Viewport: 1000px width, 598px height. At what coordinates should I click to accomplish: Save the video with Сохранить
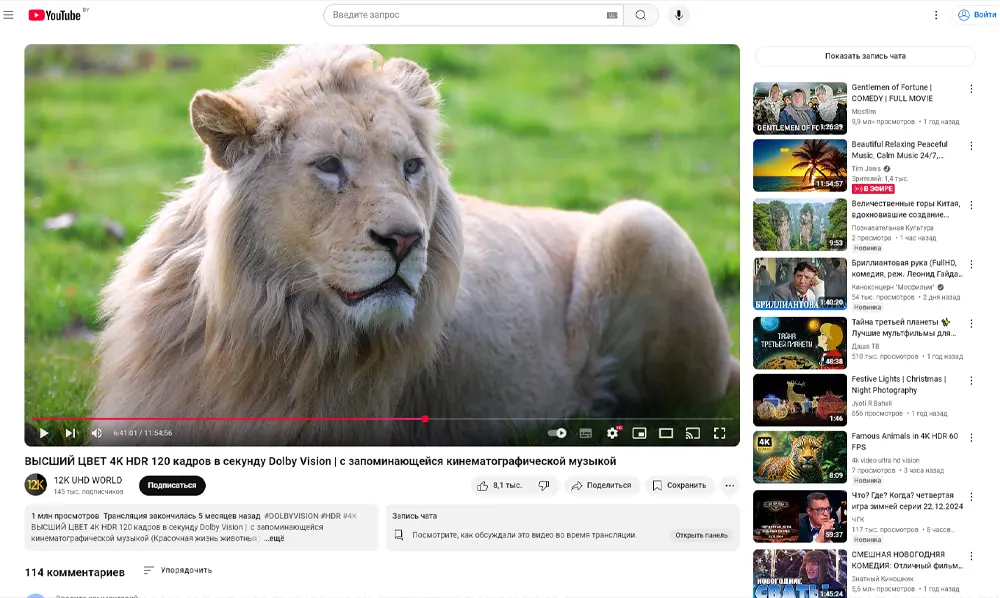679,485
